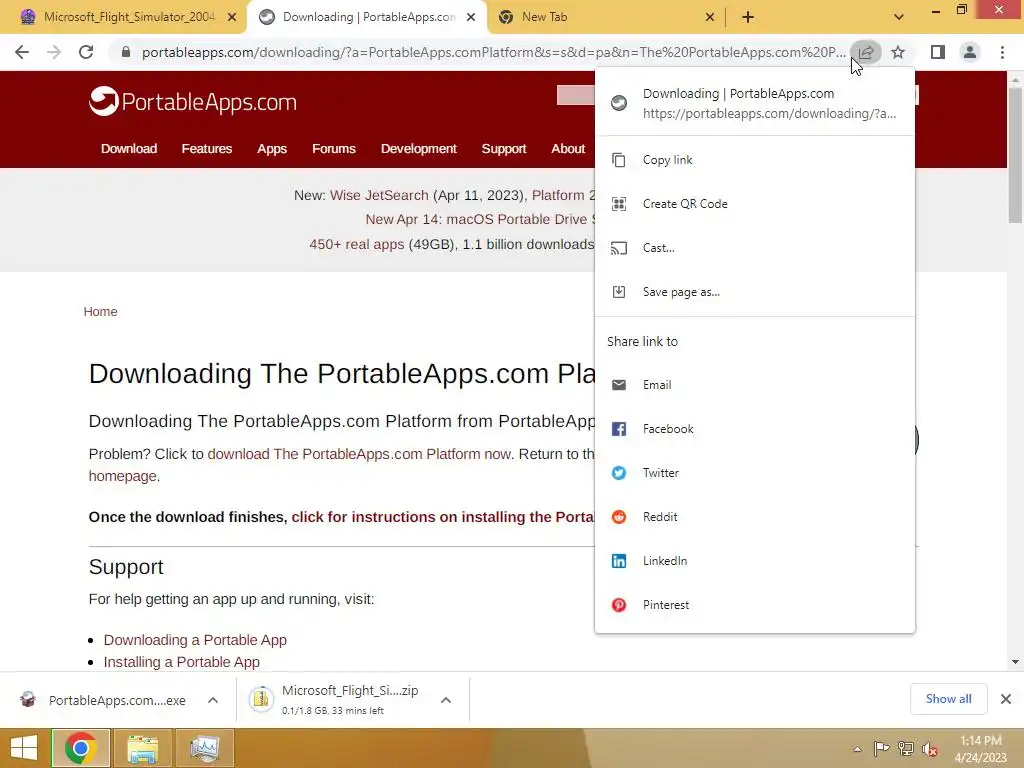Click Action Center flag tray icon
The image size is (1024, 768).
[x=881, y=749]
